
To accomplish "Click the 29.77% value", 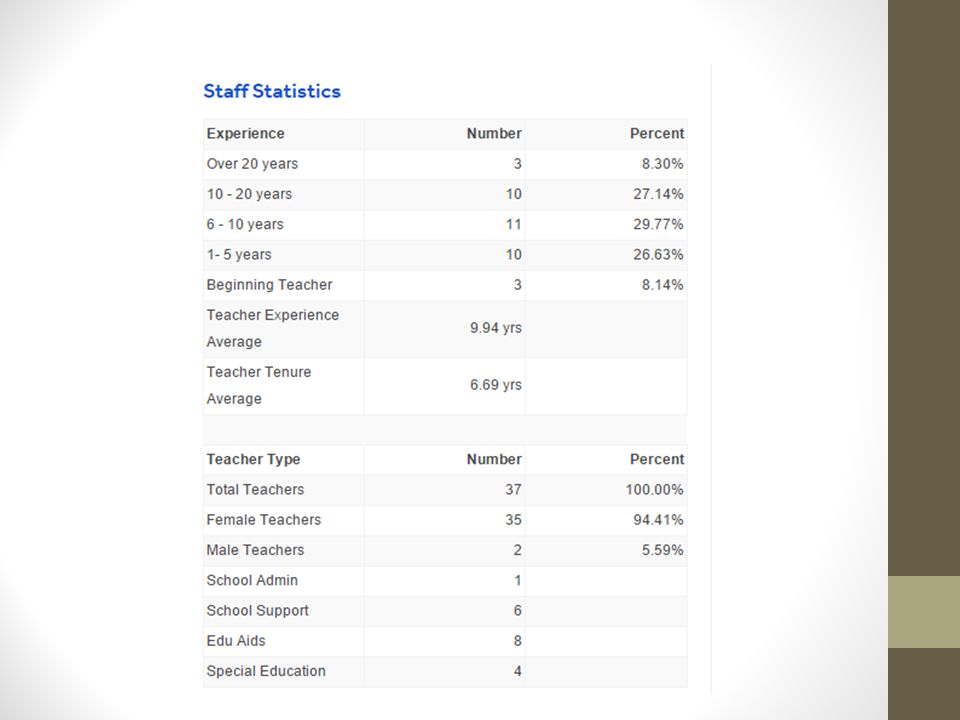I will point(658,224).
